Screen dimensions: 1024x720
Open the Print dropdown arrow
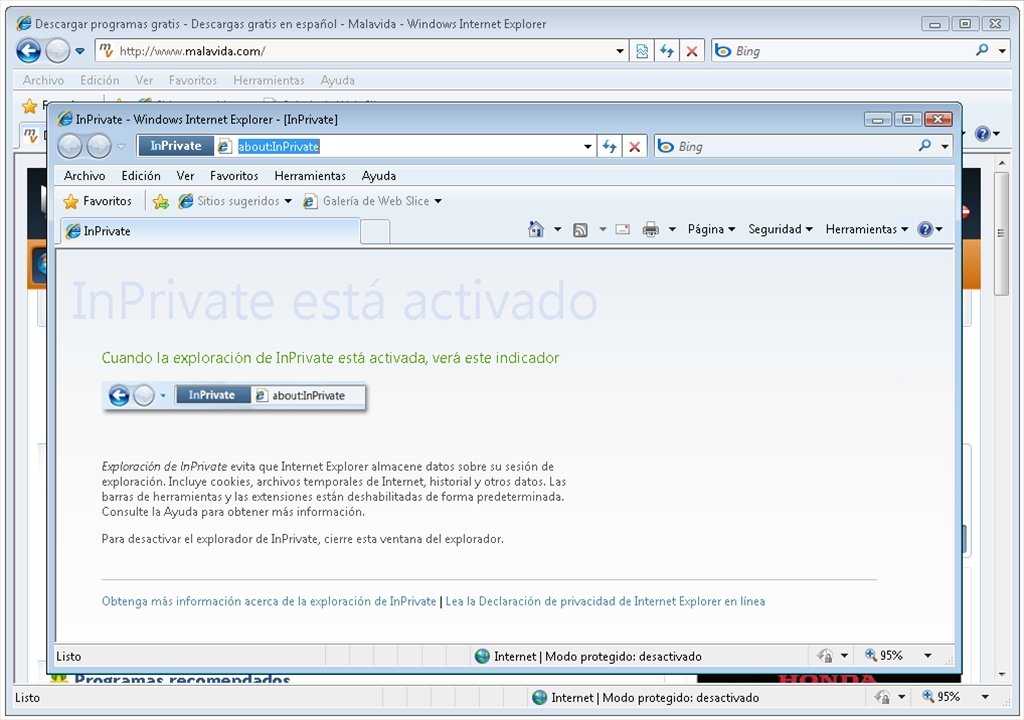pyautogui.click(x=672, y=229)
